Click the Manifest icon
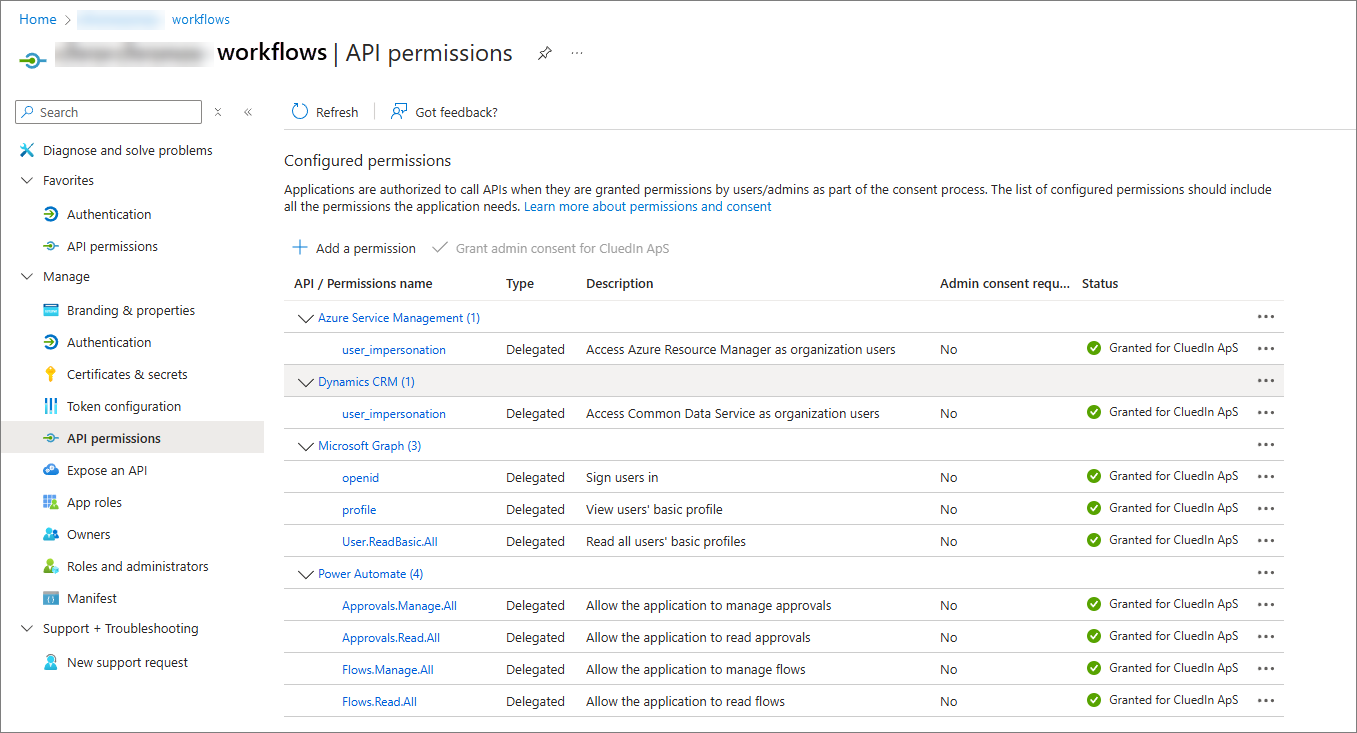Viewport: 1357px width, 733px height. point(51,598)
